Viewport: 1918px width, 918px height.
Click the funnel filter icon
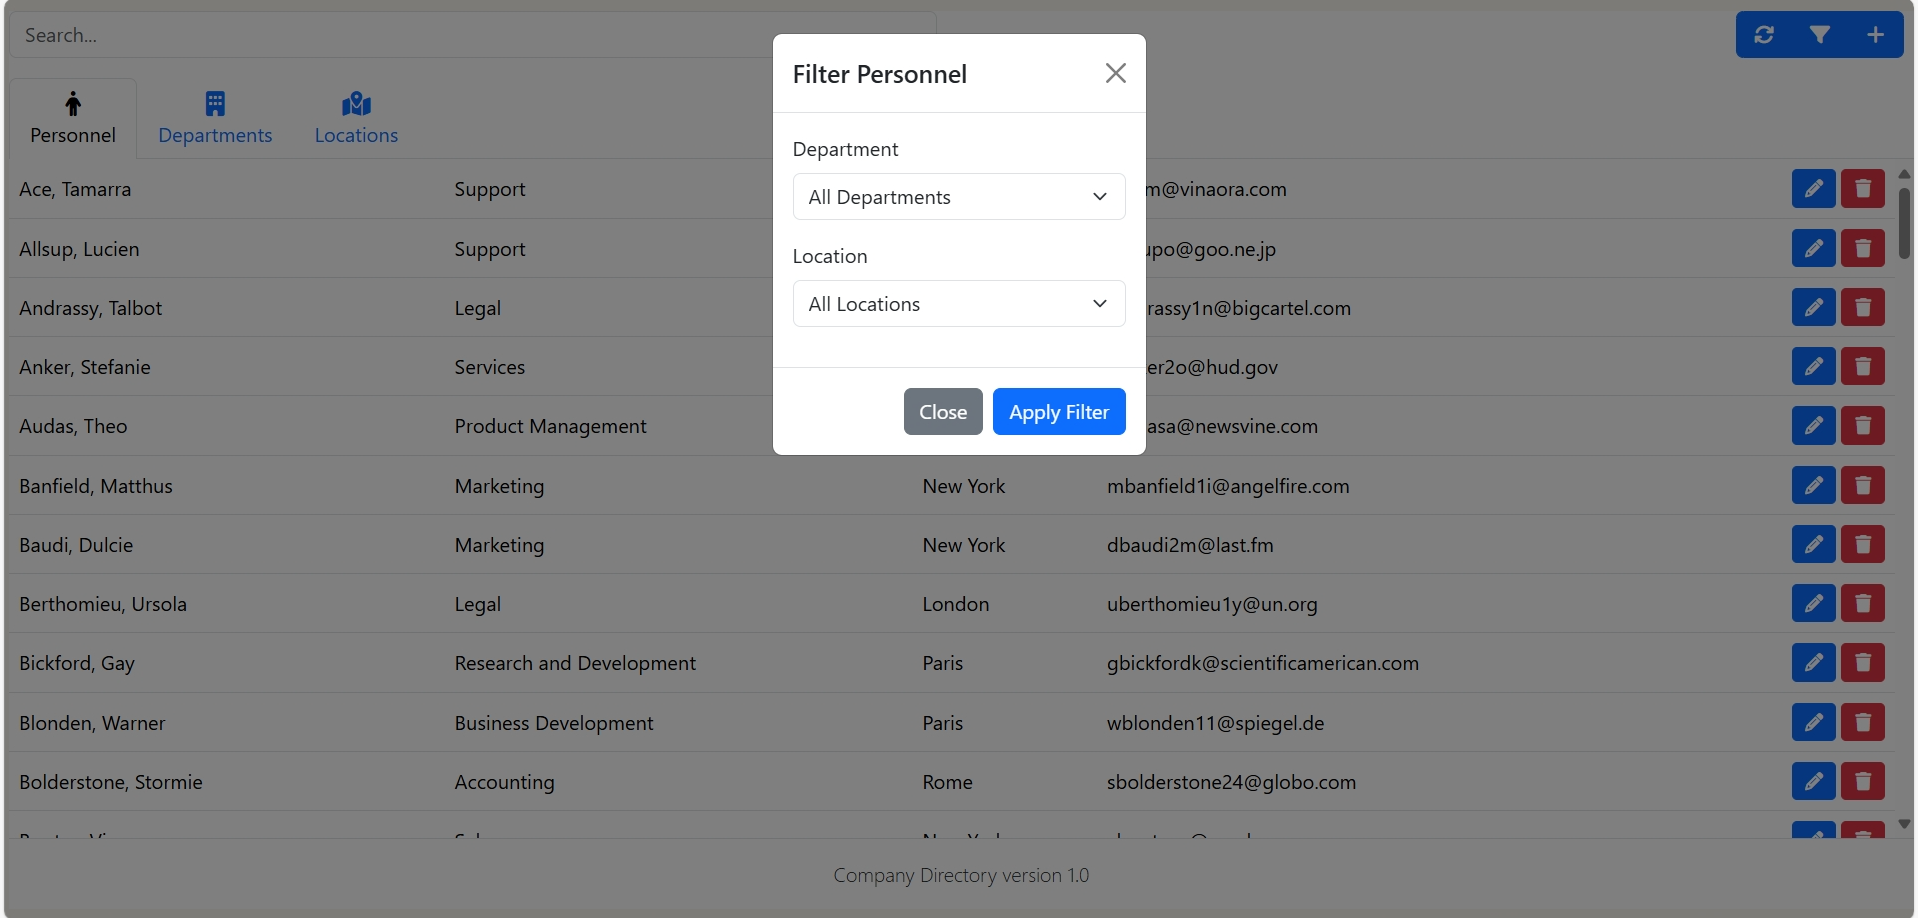pyautogui.click(x=1820, y=35)
